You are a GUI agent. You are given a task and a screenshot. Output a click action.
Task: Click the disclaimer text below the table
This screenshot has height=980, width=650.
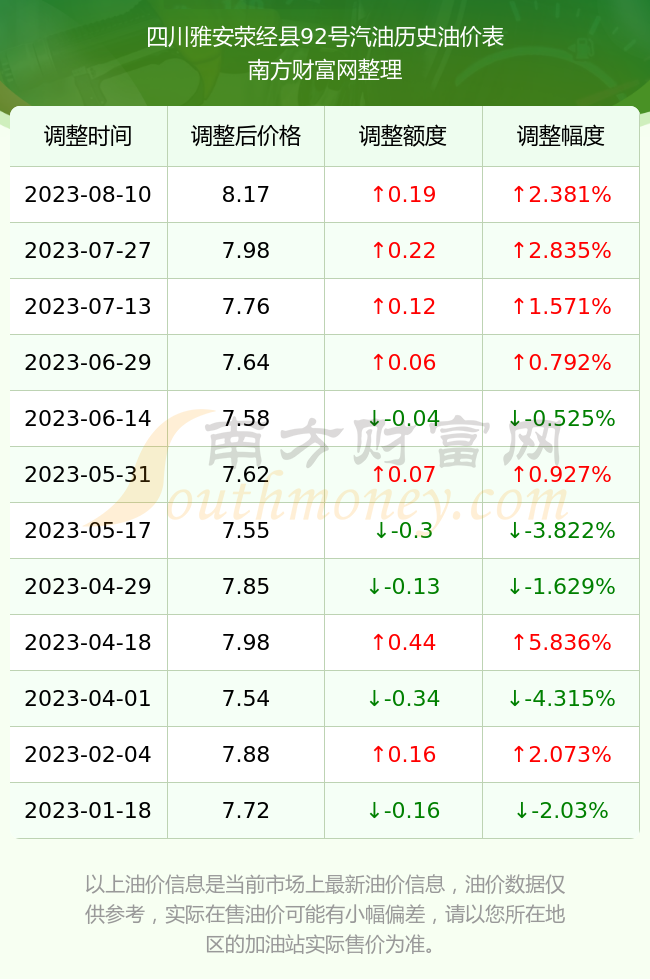(x=325, y=914)
